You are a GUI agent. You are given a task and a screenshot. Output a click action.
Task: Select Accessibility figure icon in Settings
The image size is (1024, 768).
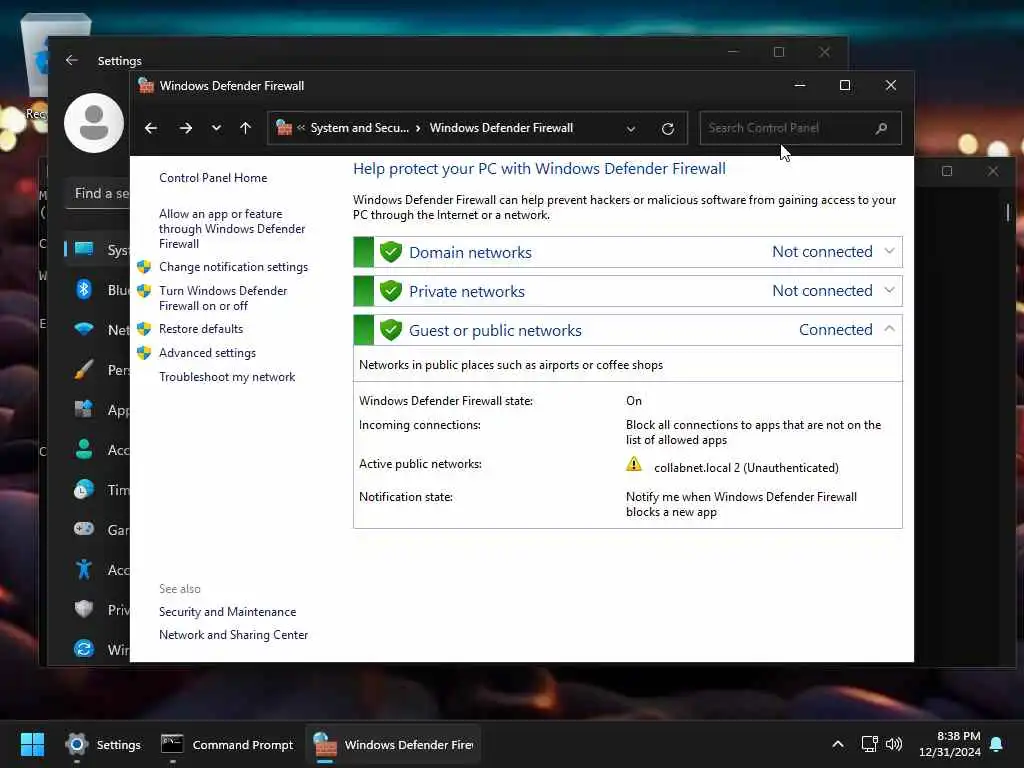(x=84, y=569)
